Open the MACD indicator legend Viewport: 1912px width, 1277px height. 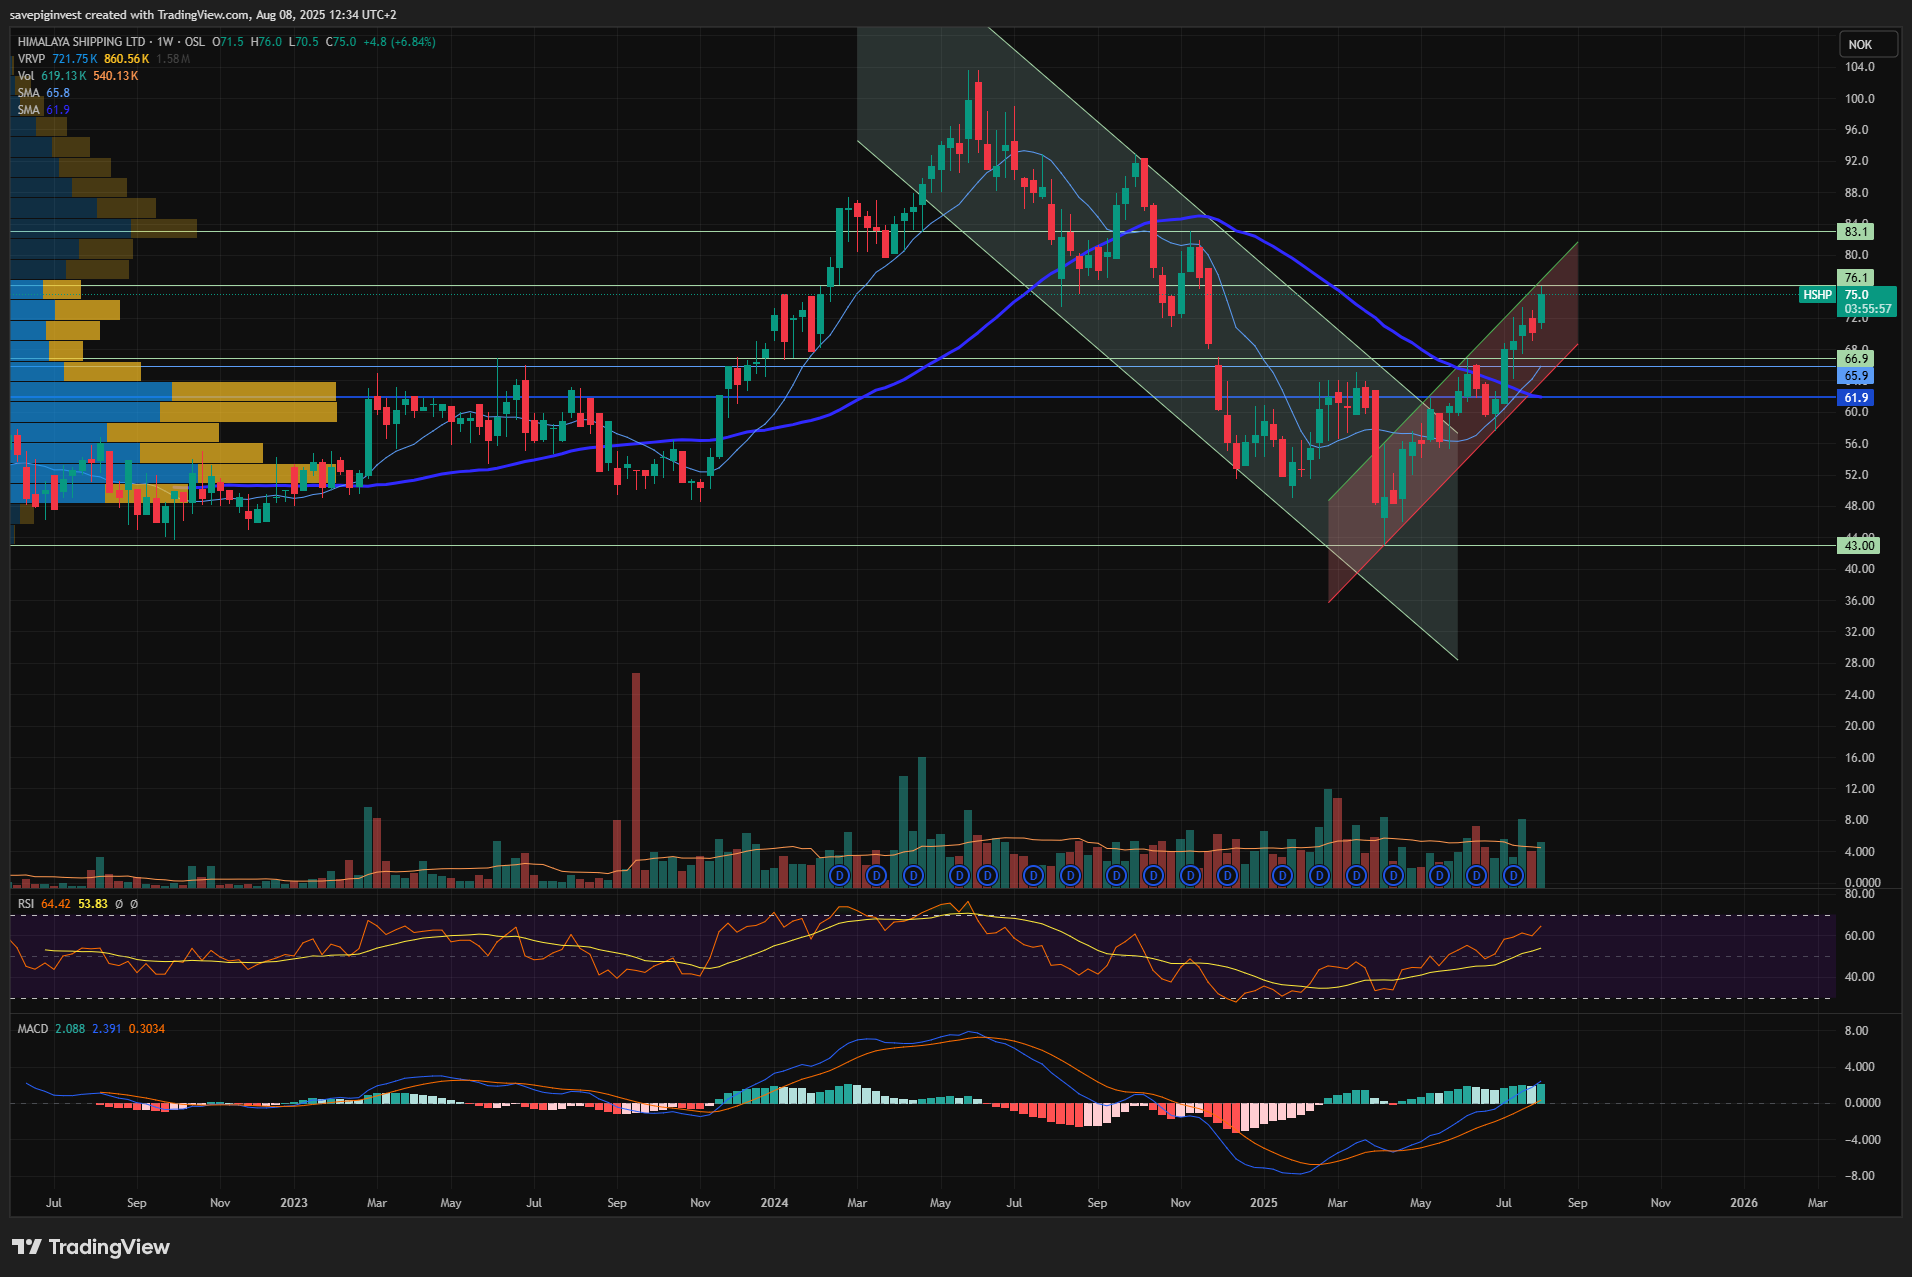[32, 1029]
